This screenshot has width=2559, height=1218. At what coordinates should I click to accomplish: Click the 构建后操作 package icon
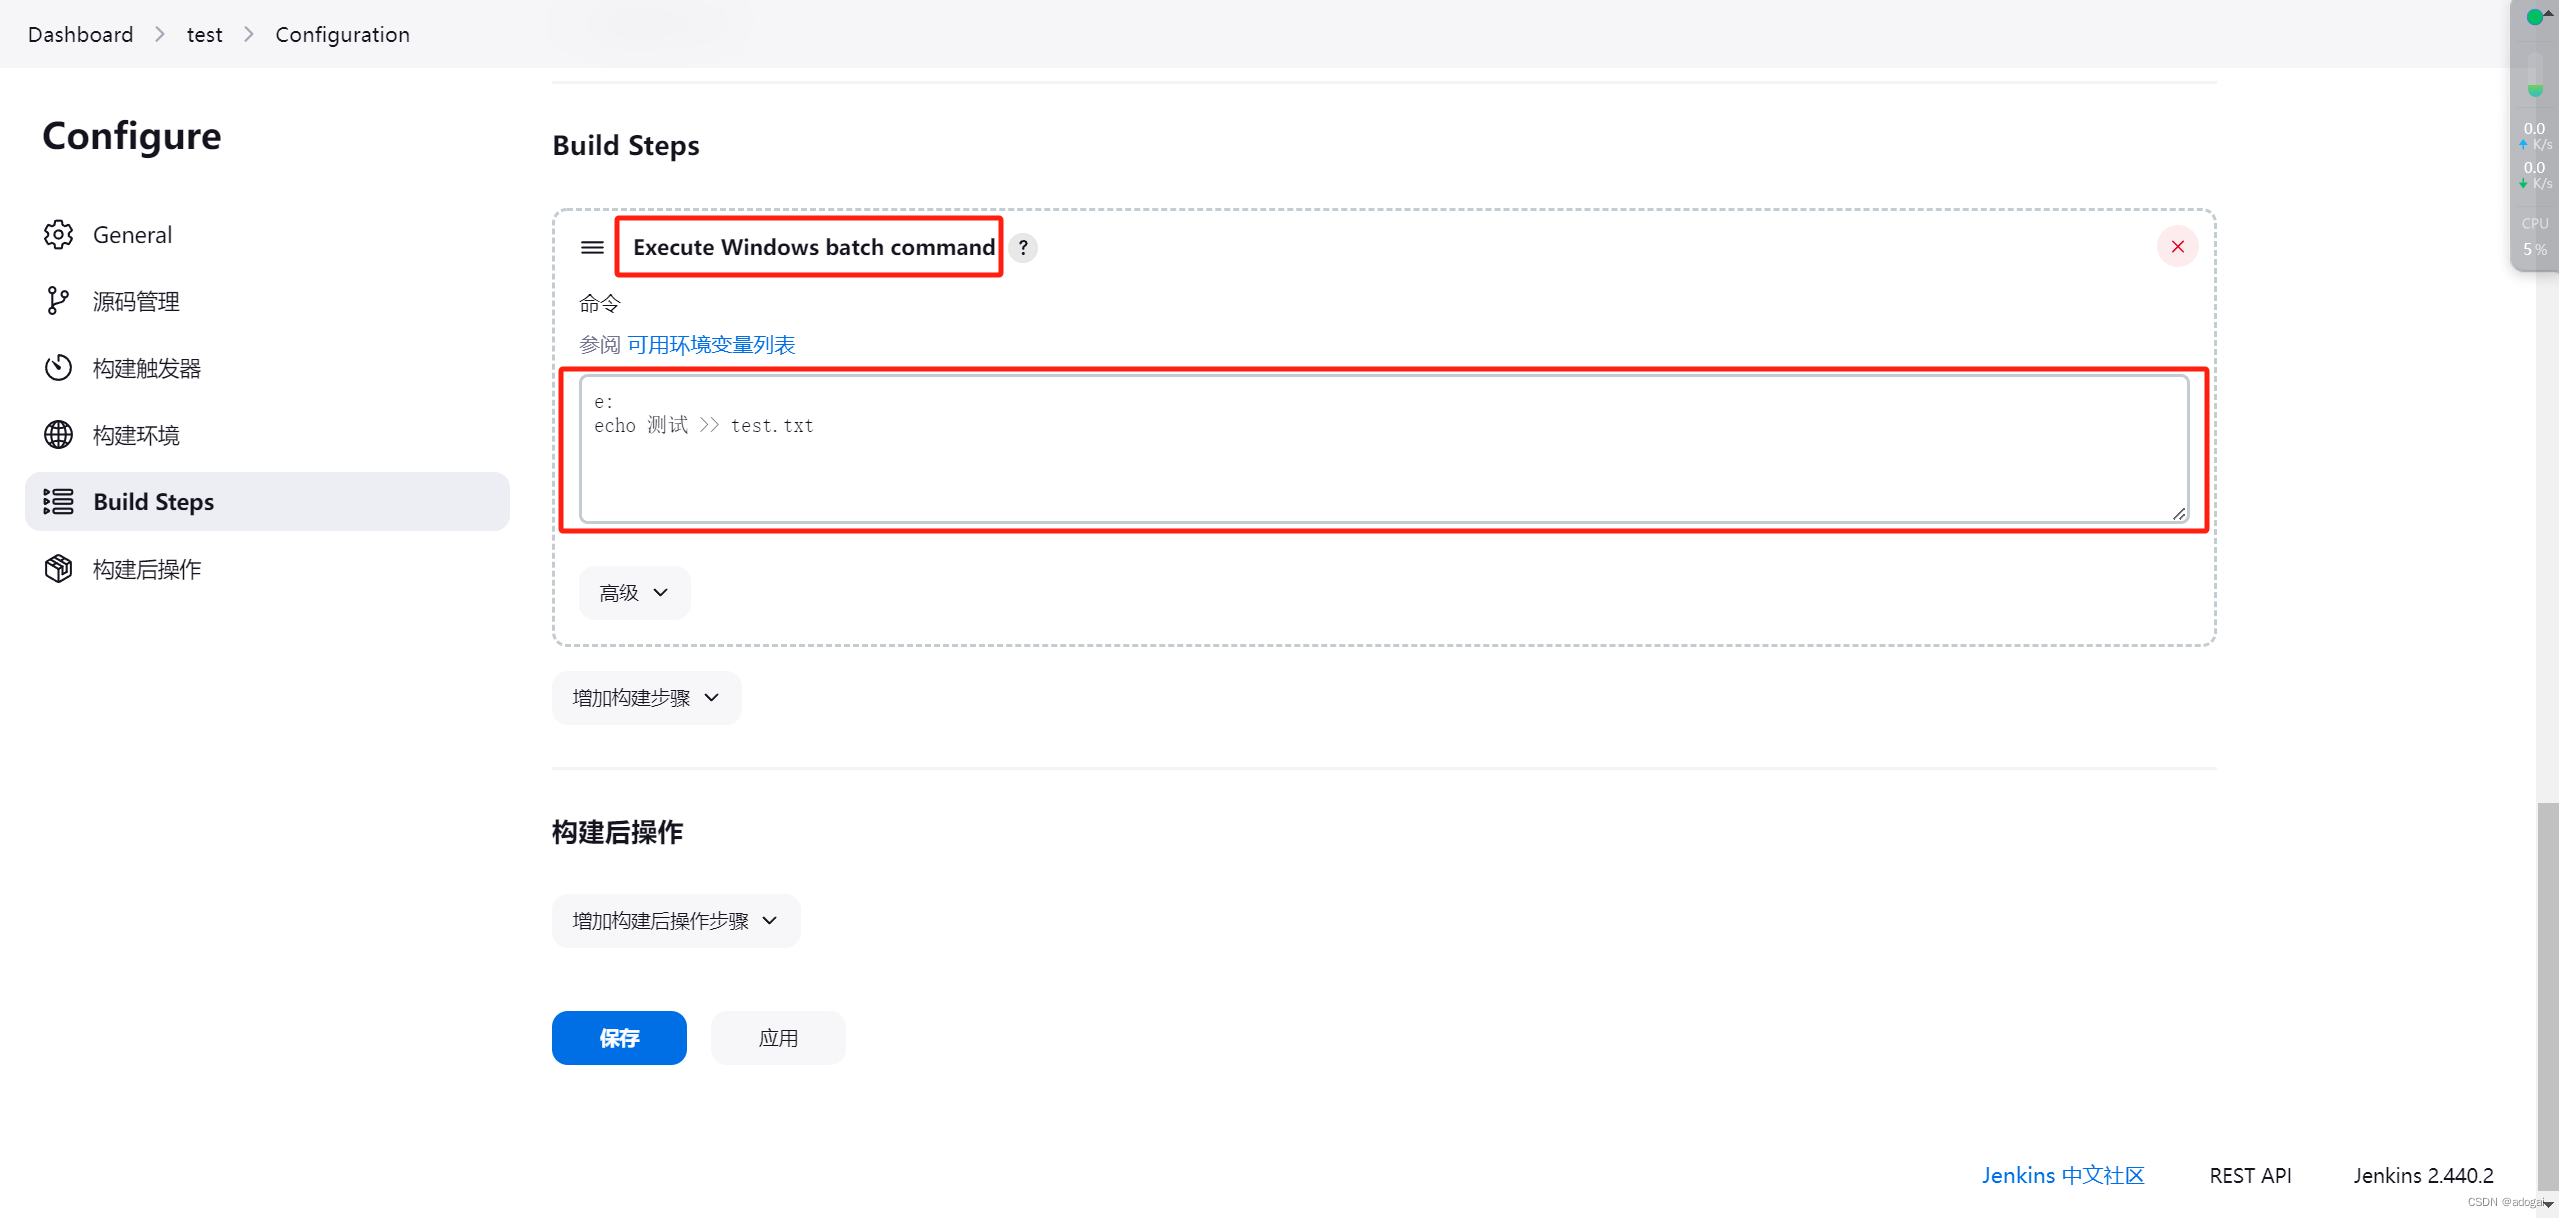click(58, 568)
